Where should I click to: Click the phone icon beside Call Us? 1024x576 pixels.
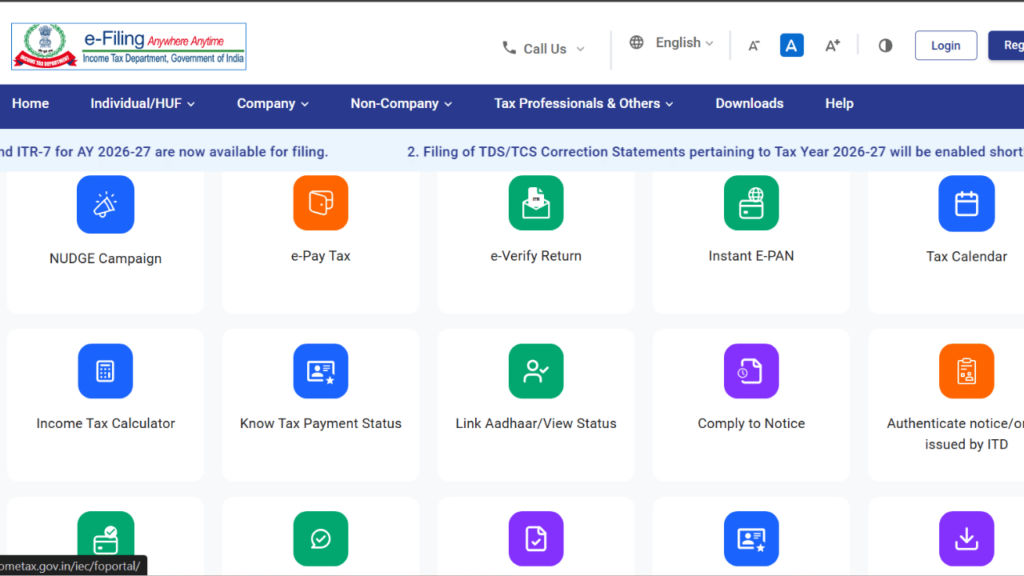pos(509,48)
